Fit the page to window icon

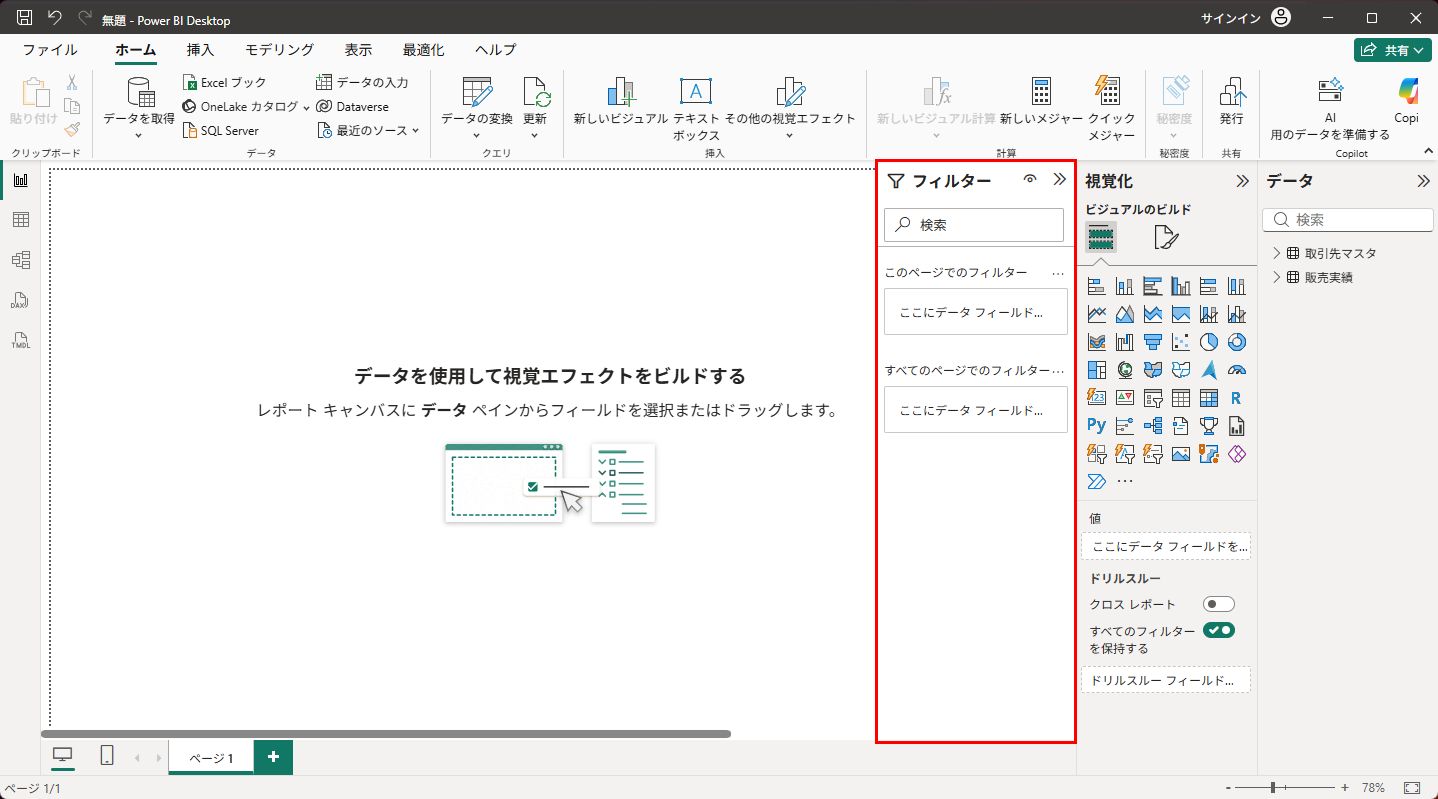pos(1412,788)
